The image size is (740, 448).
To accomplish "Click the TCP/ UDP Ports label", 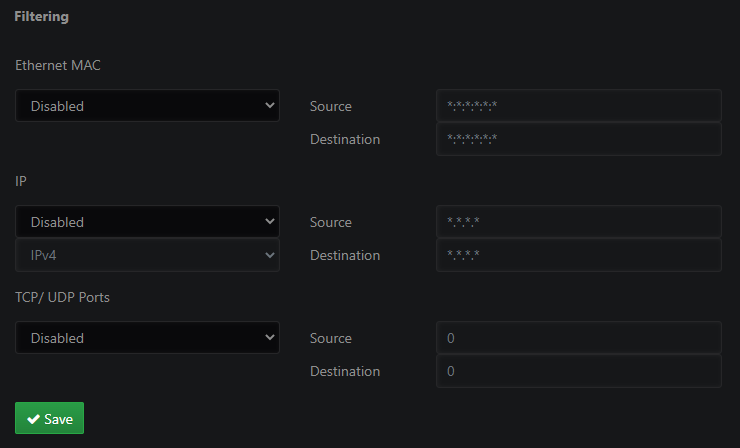I will pos(70,297).
